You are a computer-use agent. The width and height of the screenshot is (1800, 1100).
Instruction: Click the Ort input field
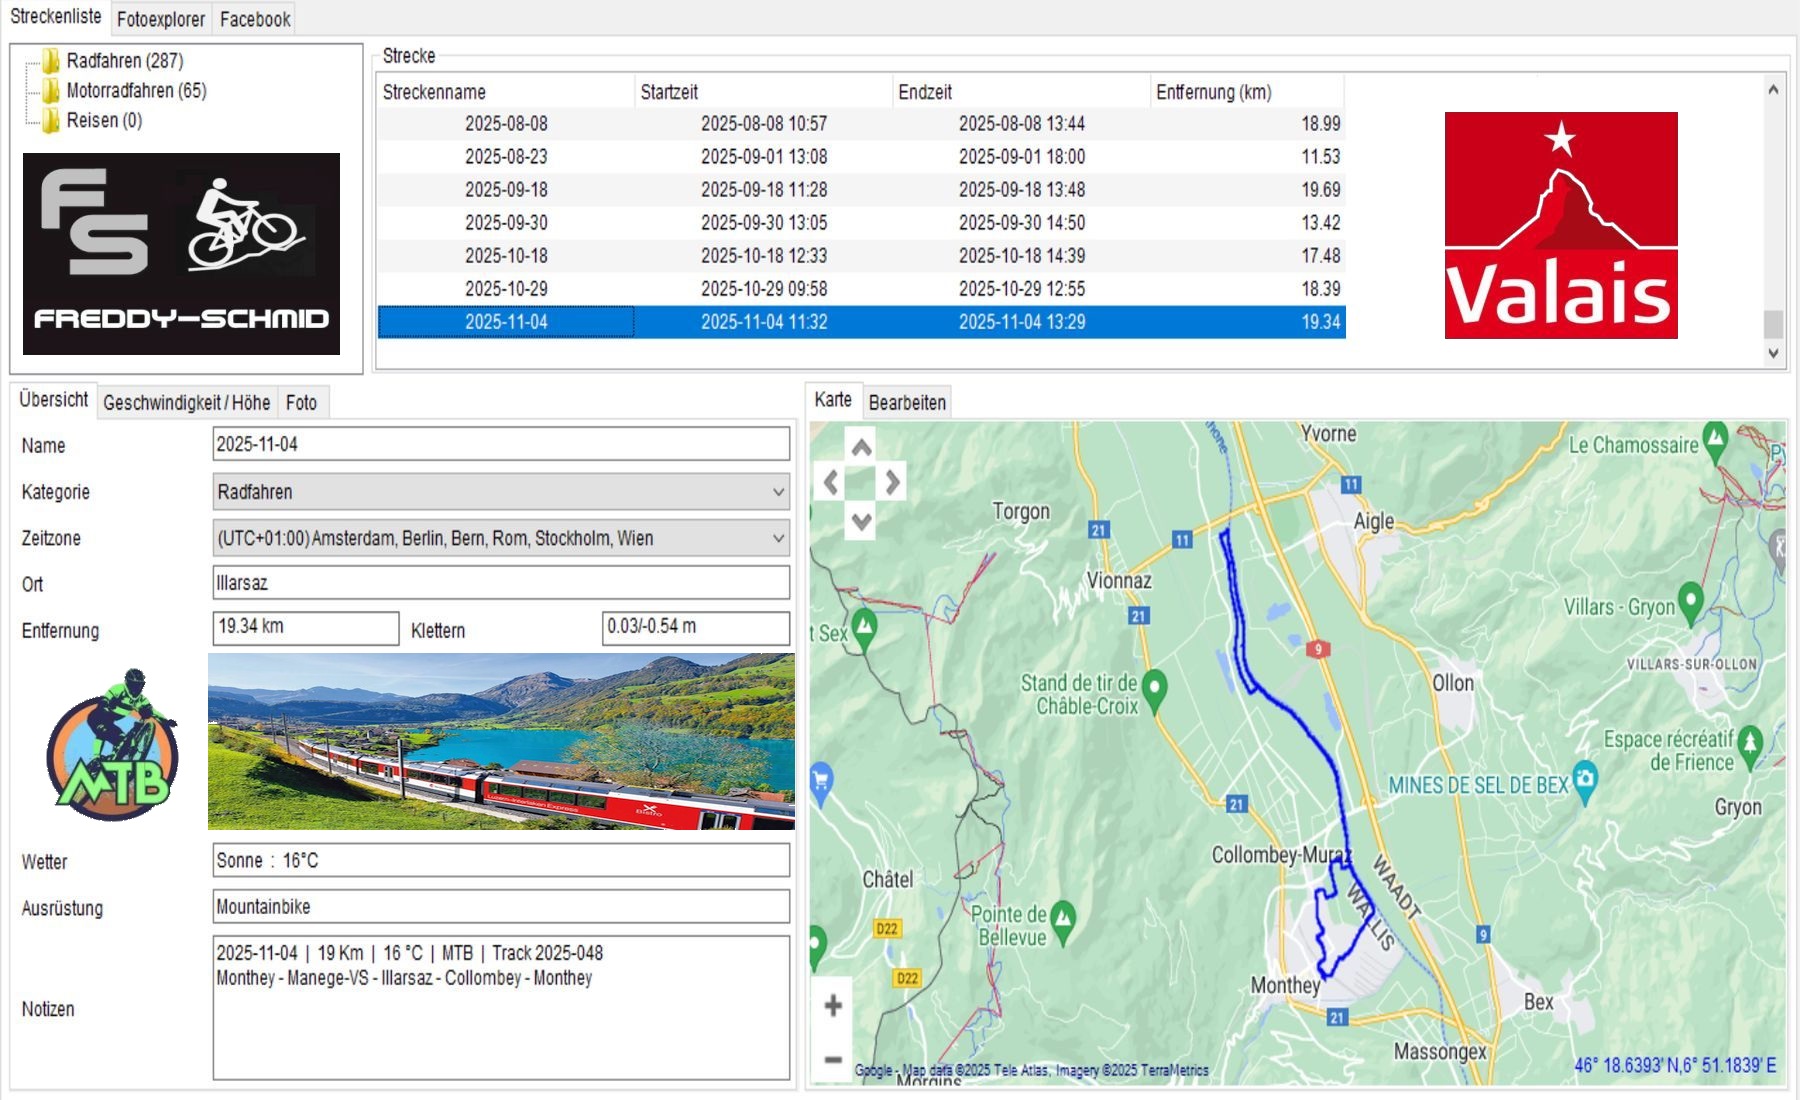point(500,583)
